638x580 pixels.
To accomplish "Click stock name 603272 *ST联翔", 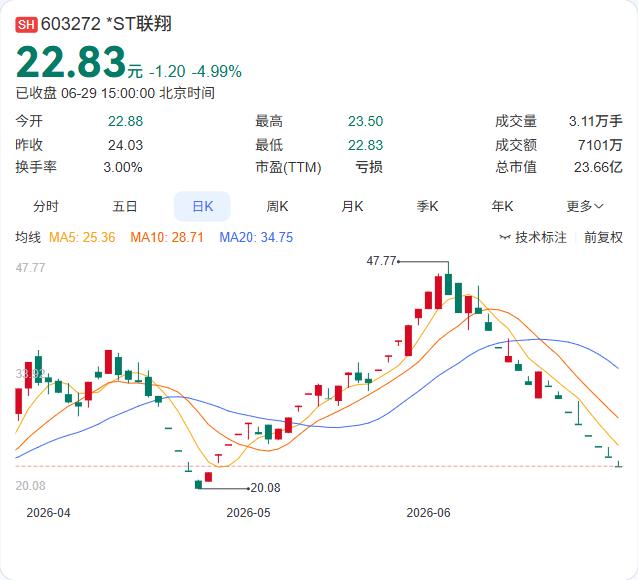I will pos(106,24).
